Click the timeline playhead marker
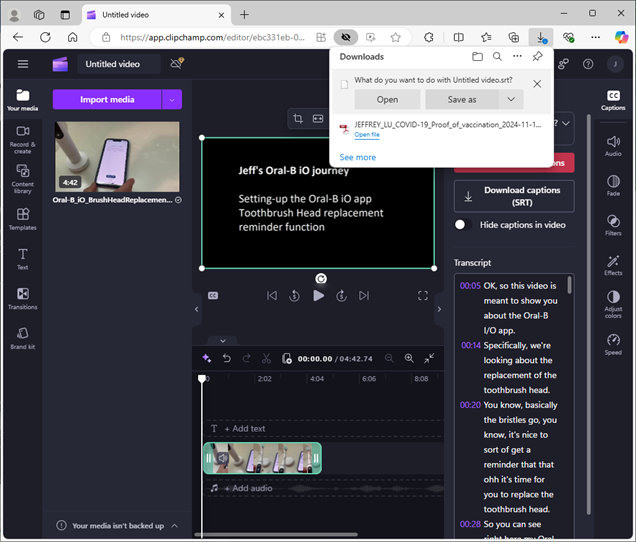Image resolution: width=636 pixels, height=542 pixels. click(202, 378)
